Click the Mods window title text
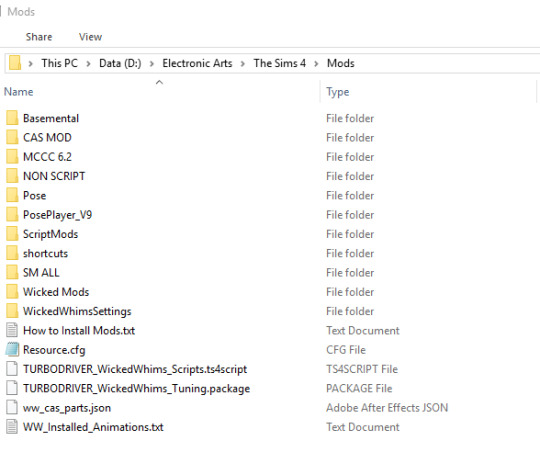The image size is (540, 452). pyautogui.click(x=21, y=12)
